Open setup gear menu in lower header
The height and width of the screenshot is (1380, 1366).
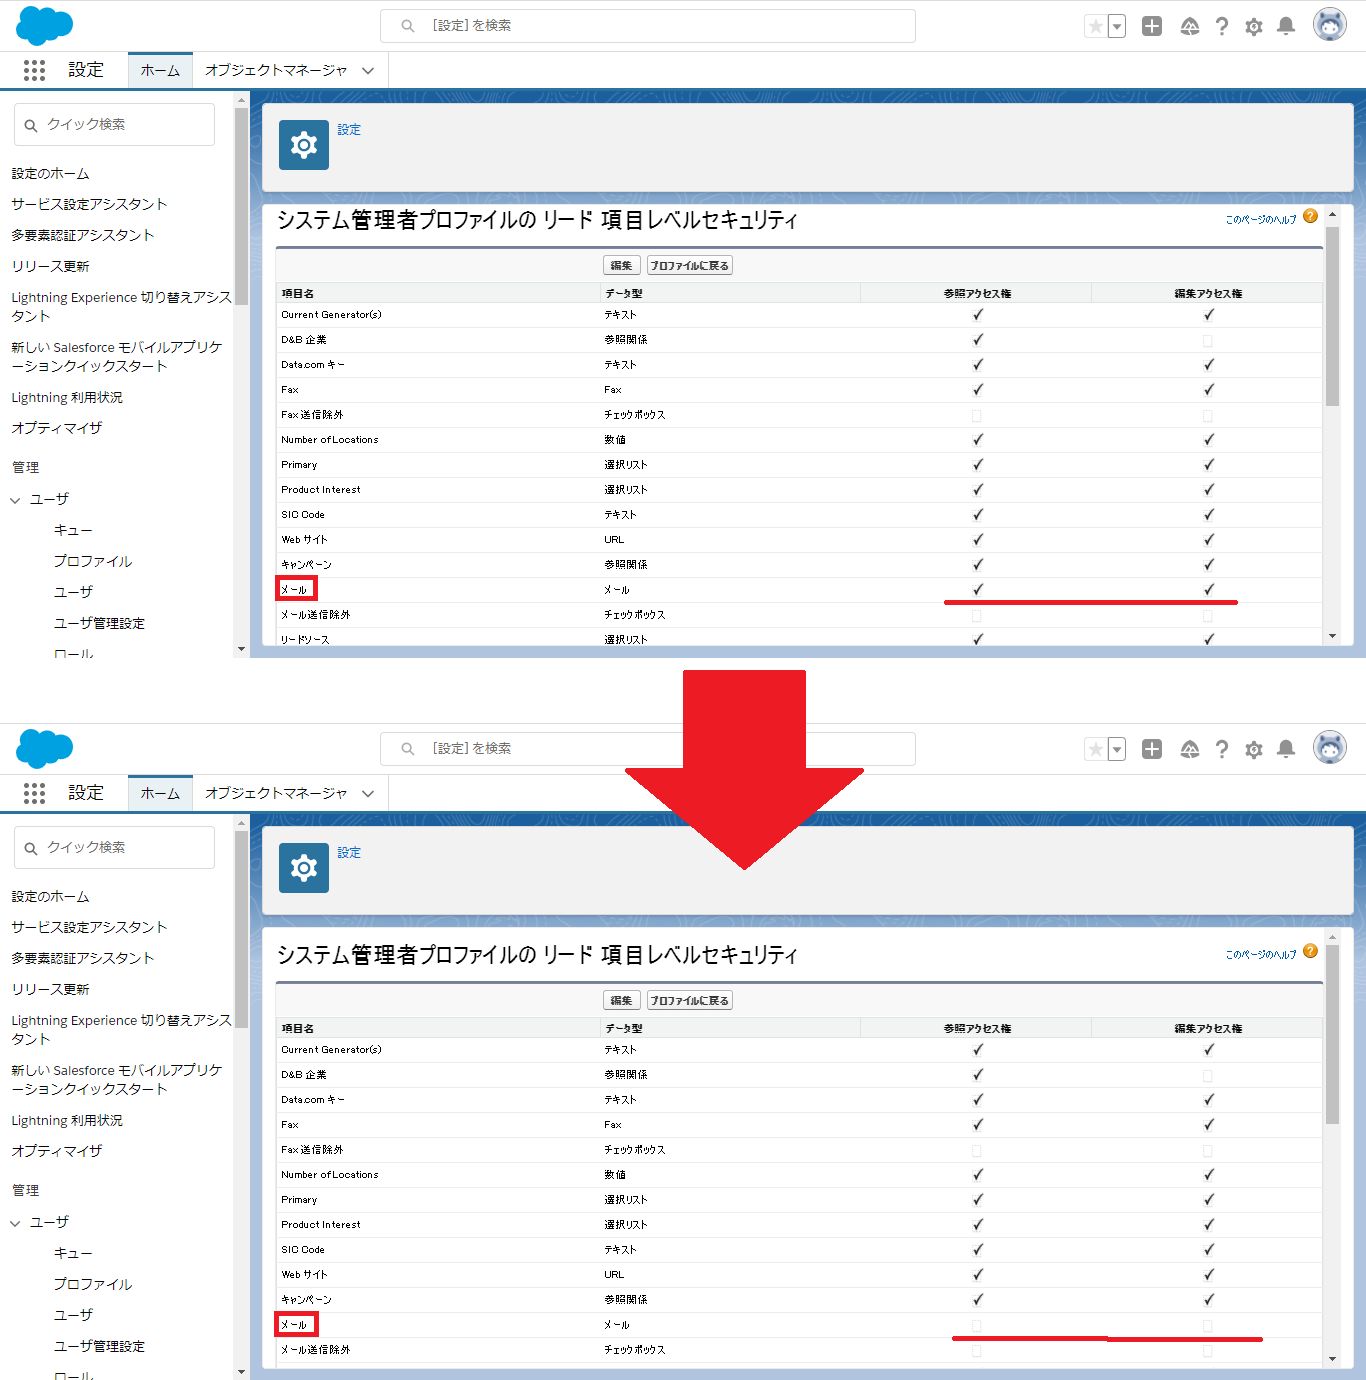pyautogui.click(x=1254, y=750)
